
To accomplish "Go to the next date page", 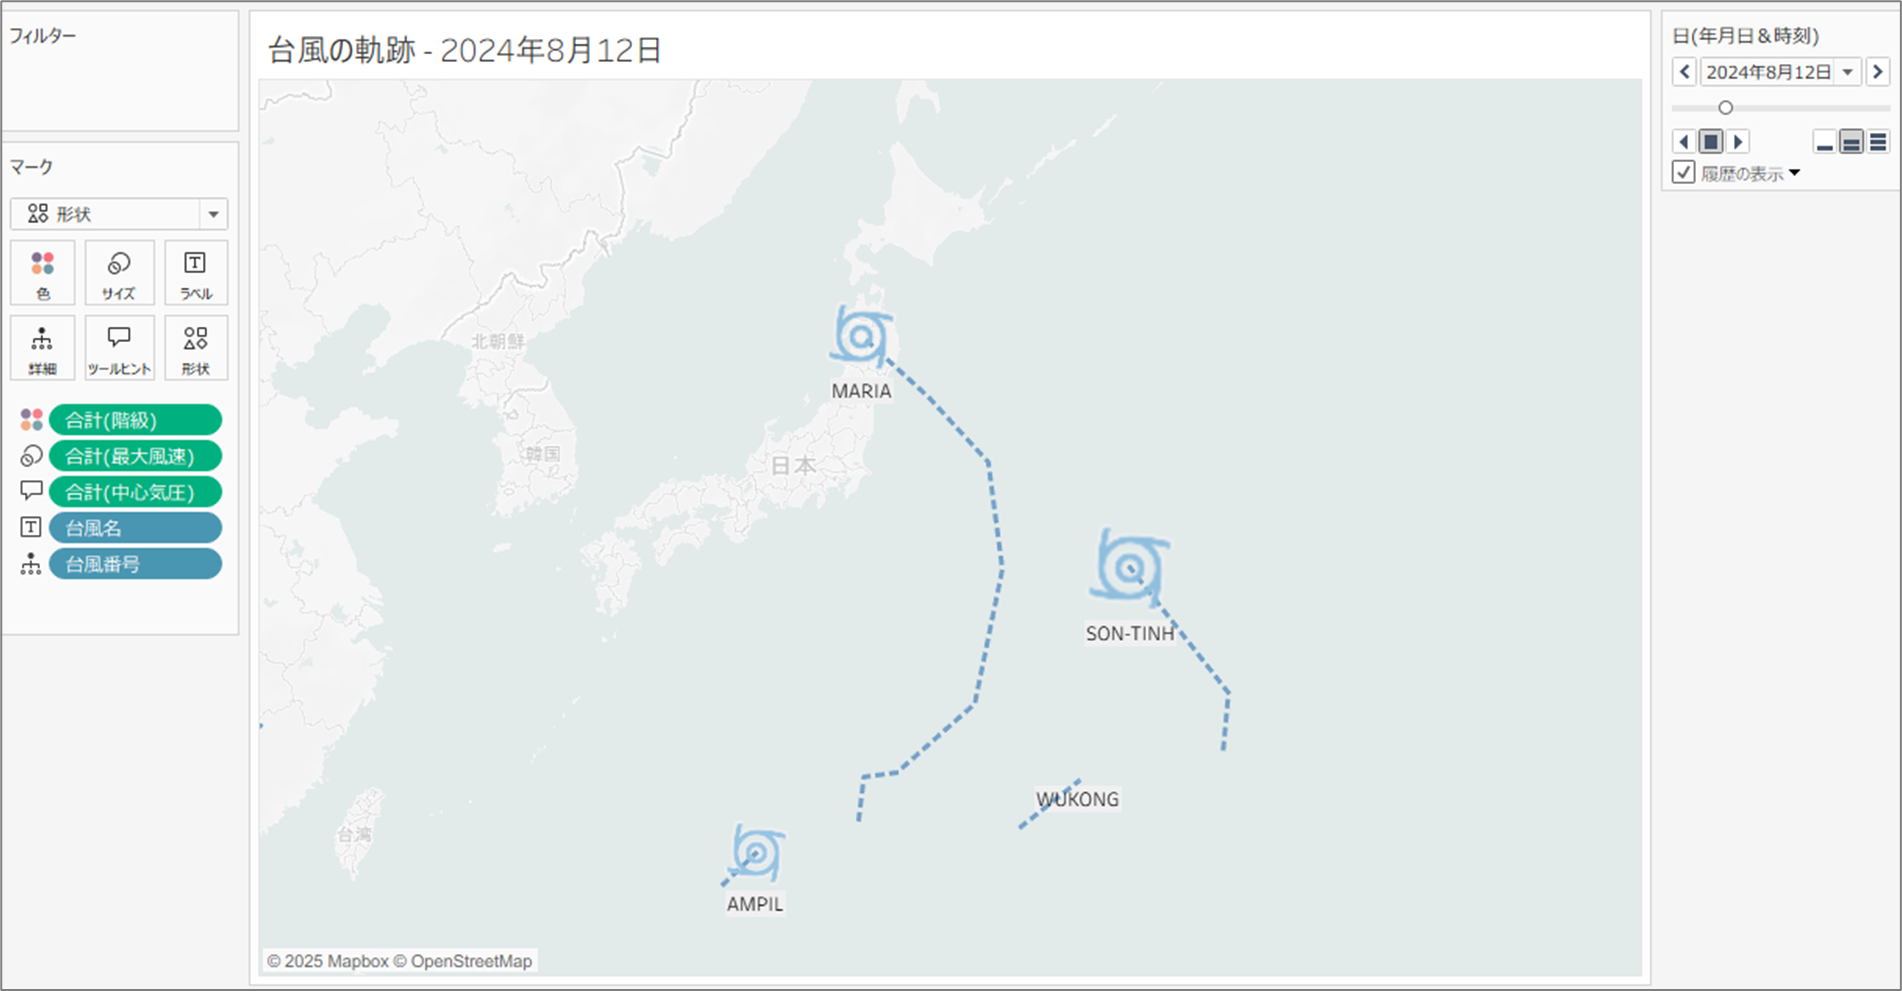I will (1877, 72).
